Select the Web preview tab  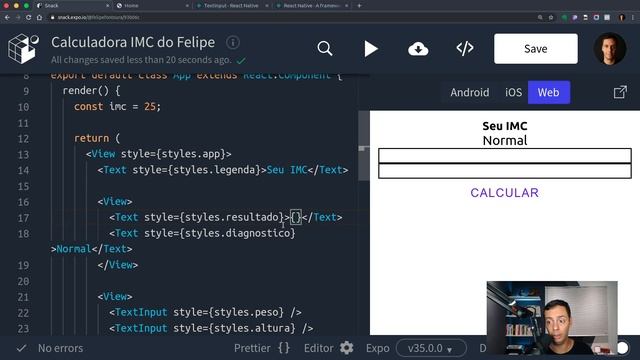point(549,92)
